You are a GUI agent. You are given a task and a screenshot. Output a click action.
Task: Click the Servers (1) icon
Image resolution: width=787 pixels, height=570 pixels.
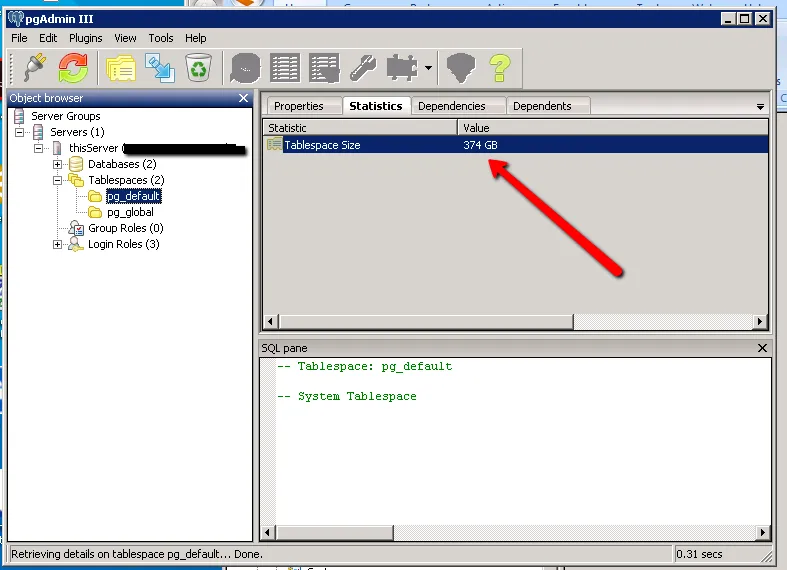[38, 132]
